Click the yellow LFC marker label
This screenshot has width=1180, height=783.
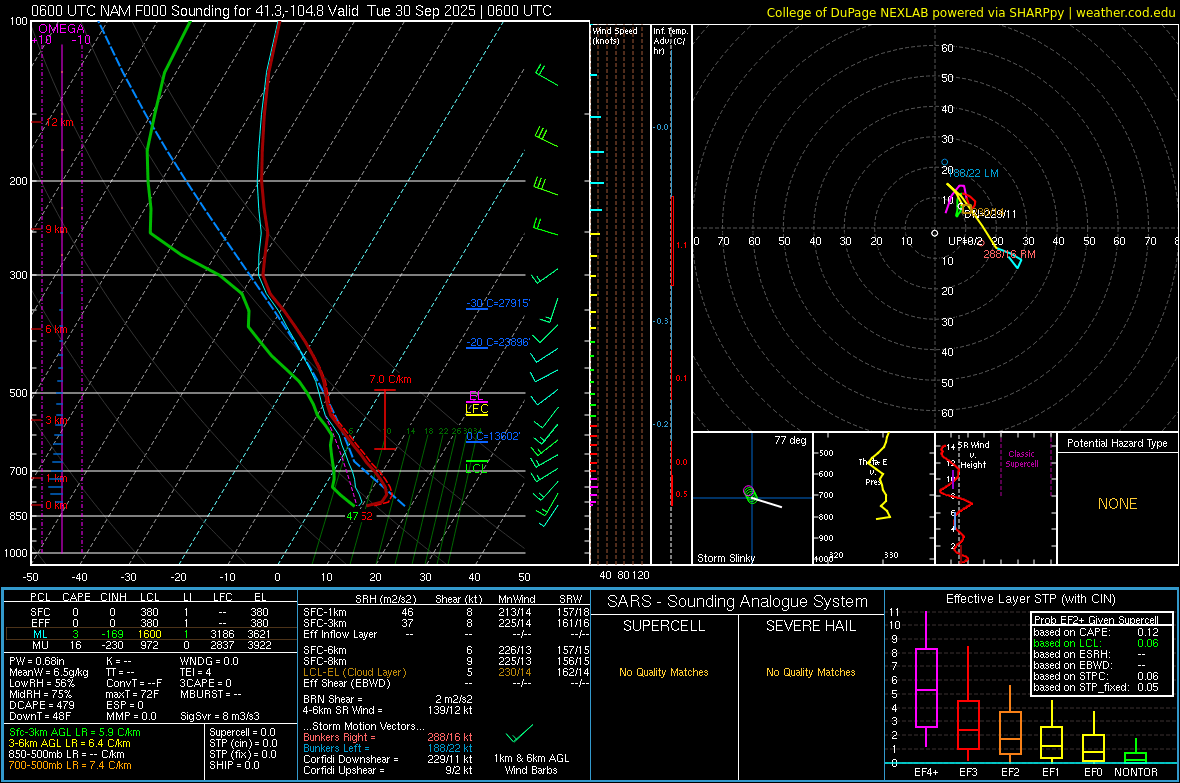pos(476,409)
